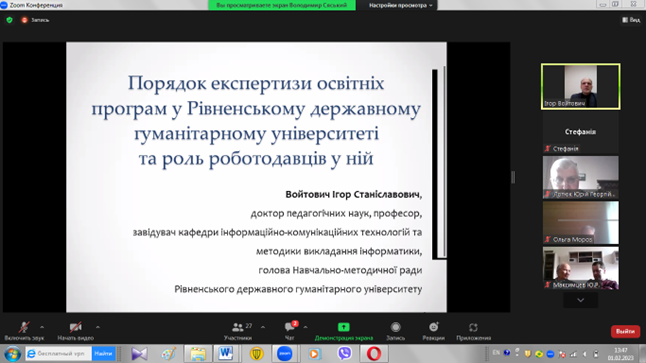Open the Reactions emoji icon
Viewport: 646px width, 363px height.
[433, 328]
